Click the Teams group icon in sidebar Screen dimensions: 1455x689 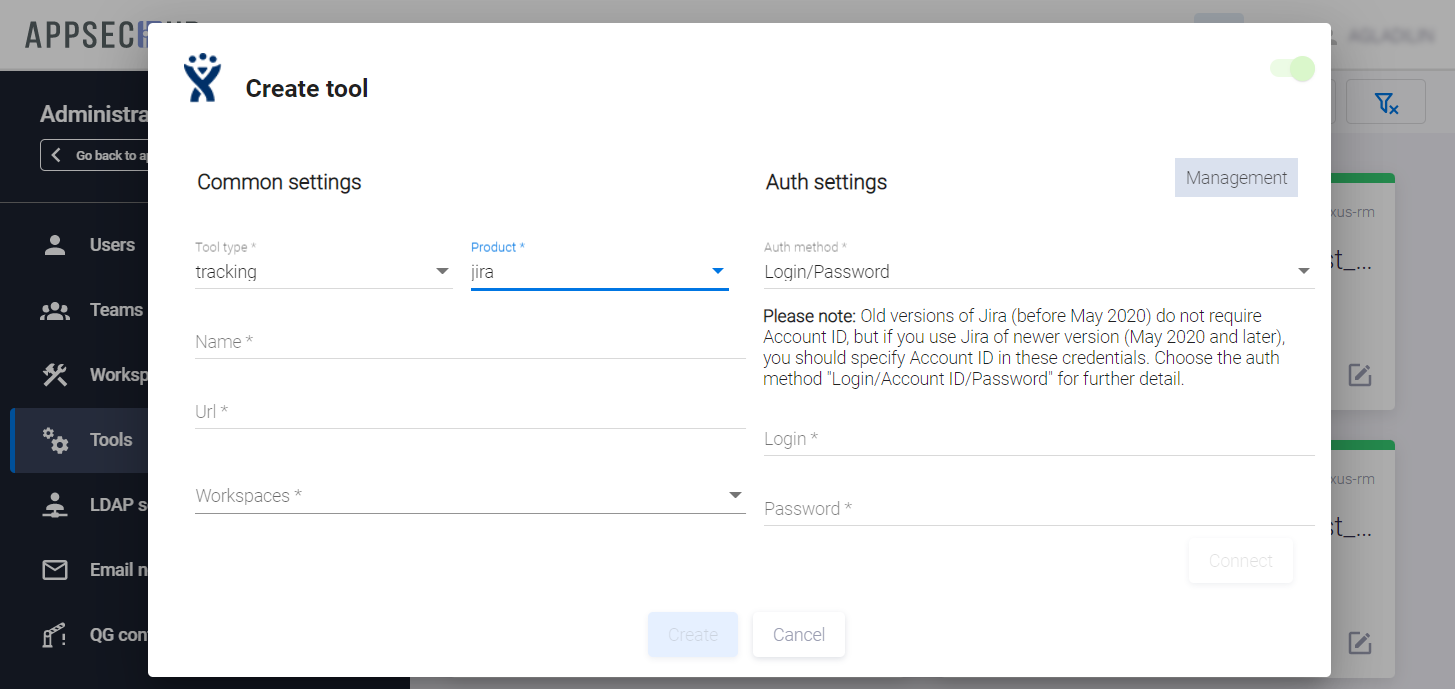tap(55, 310)
